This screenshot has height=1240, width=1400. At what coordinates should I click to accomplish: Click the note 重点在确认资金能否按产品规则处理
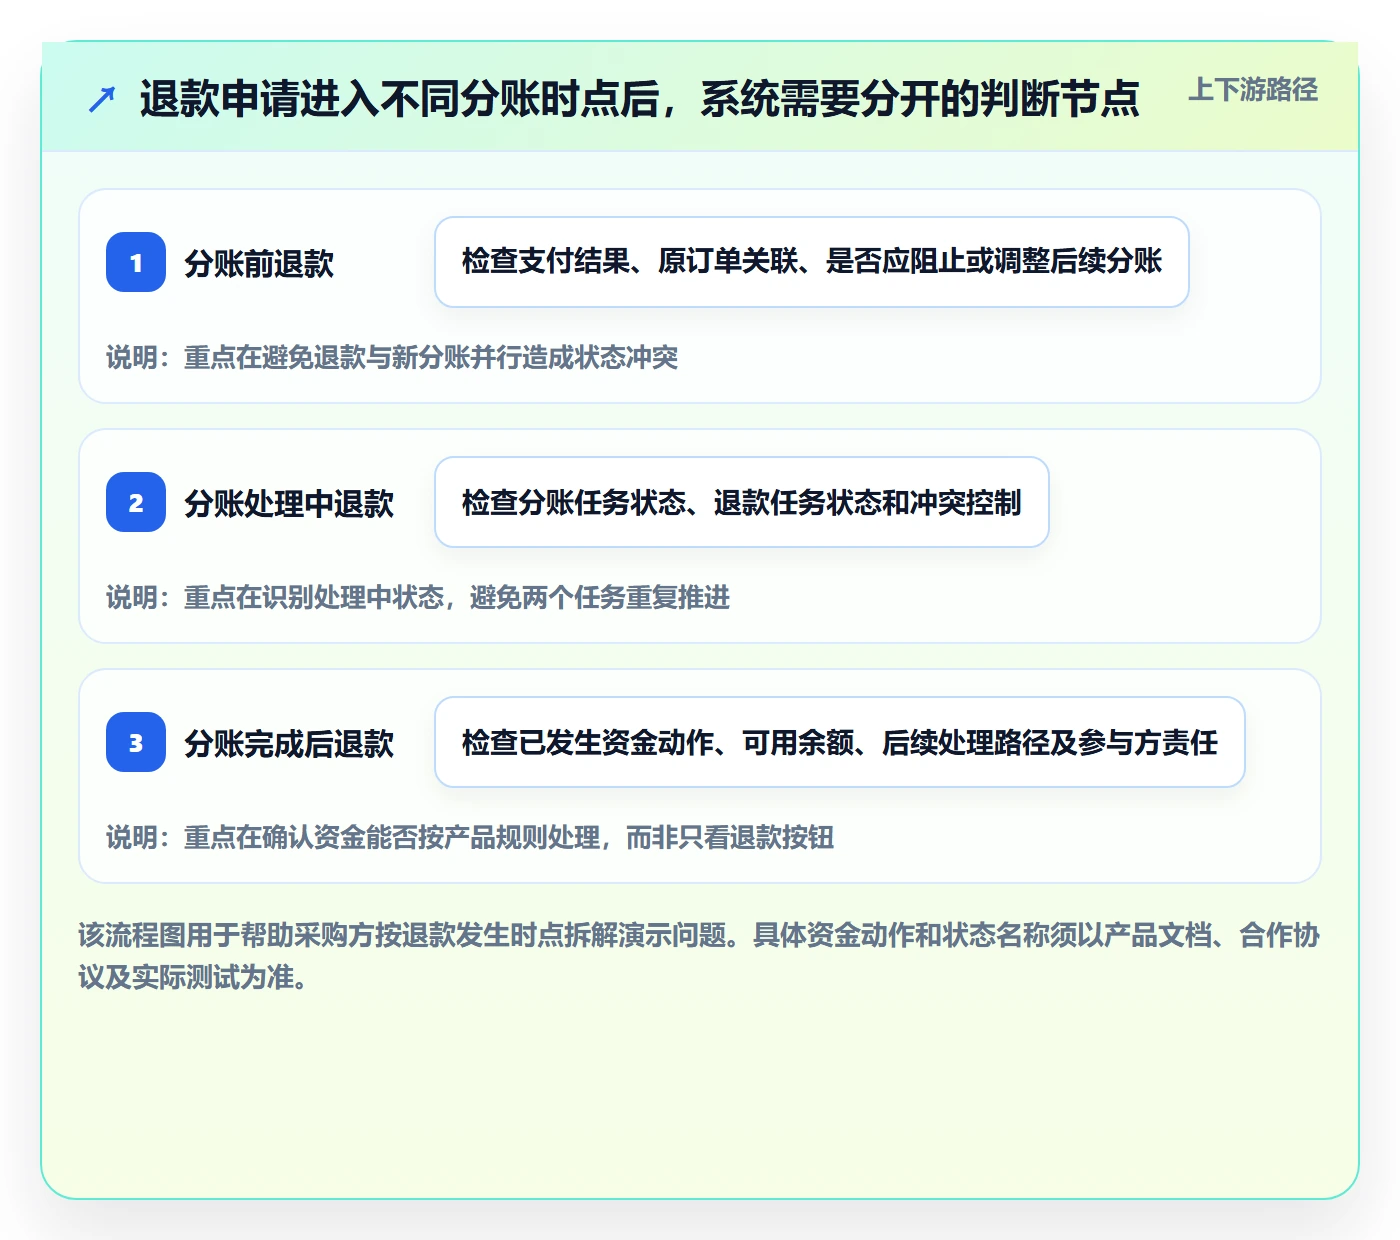click(x=470, y=837)
